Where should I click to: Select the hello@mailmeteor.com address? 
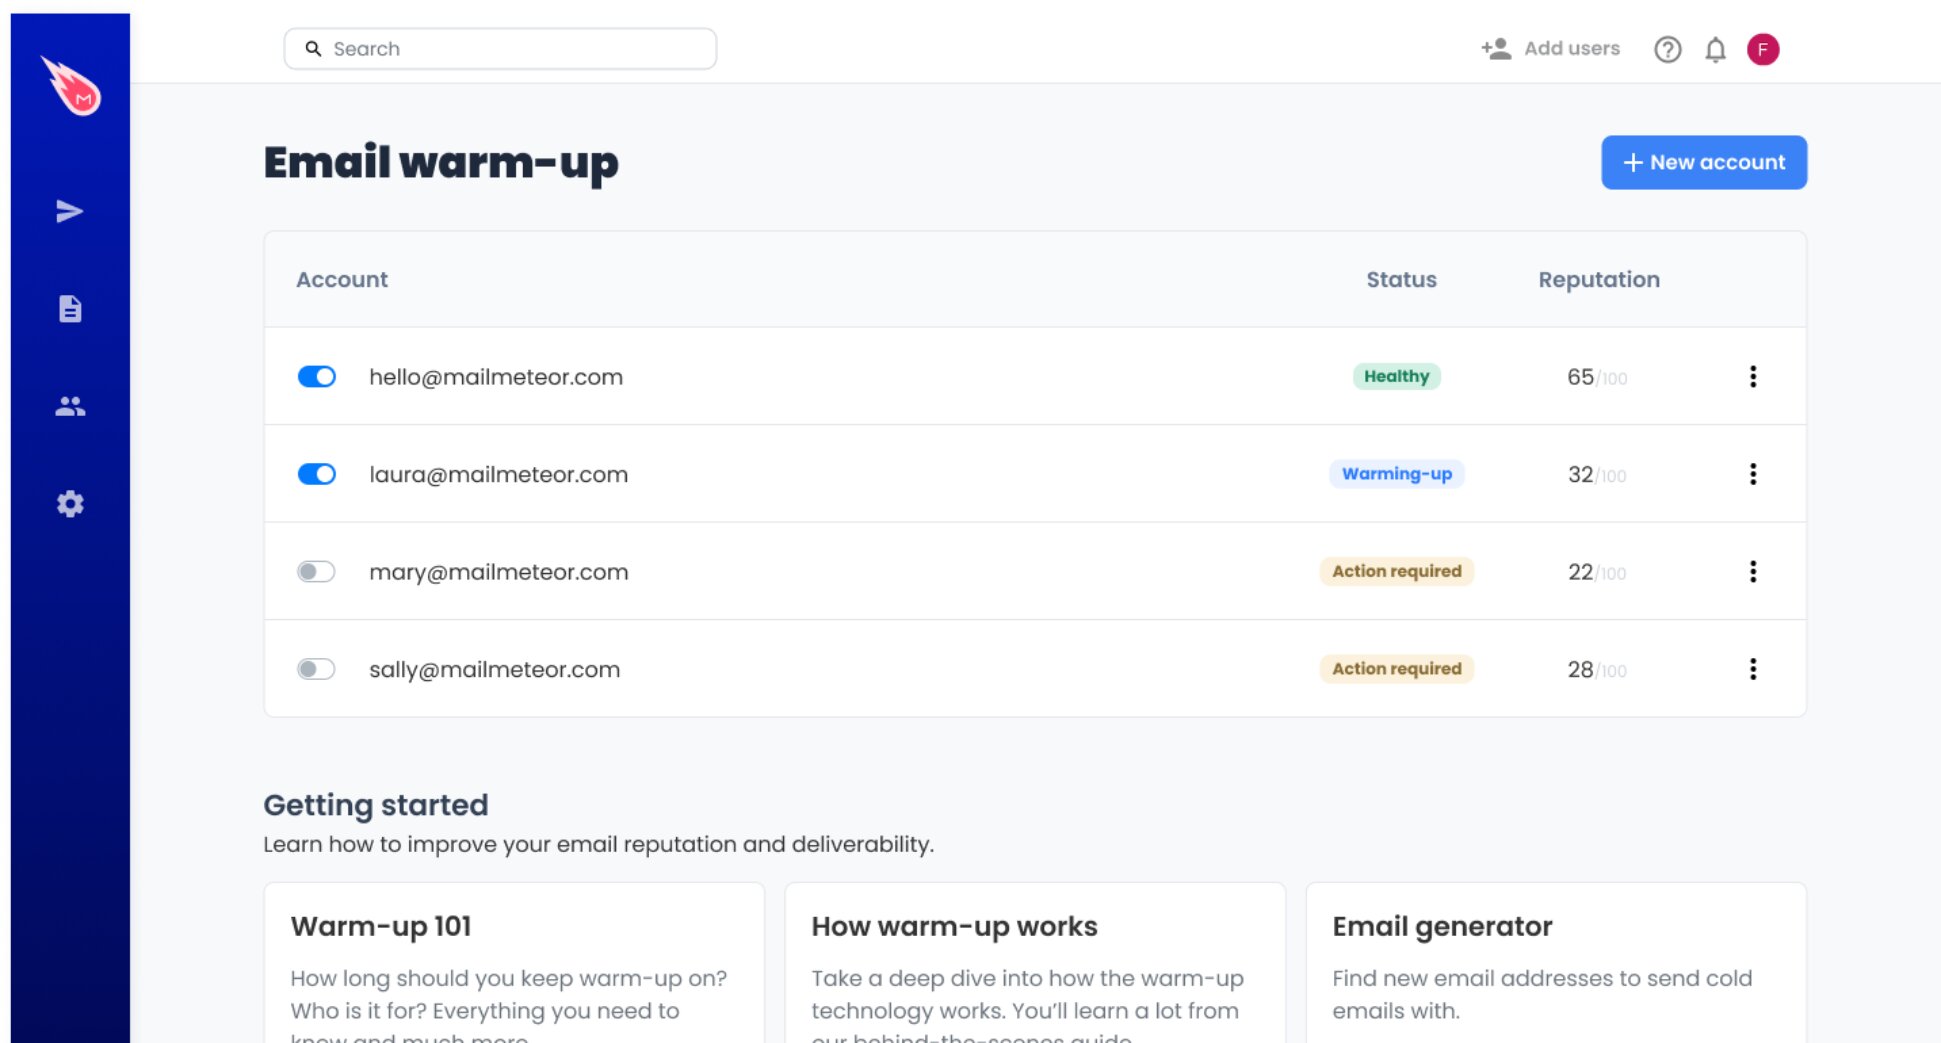pyautogui.click(x=496, y=377)
